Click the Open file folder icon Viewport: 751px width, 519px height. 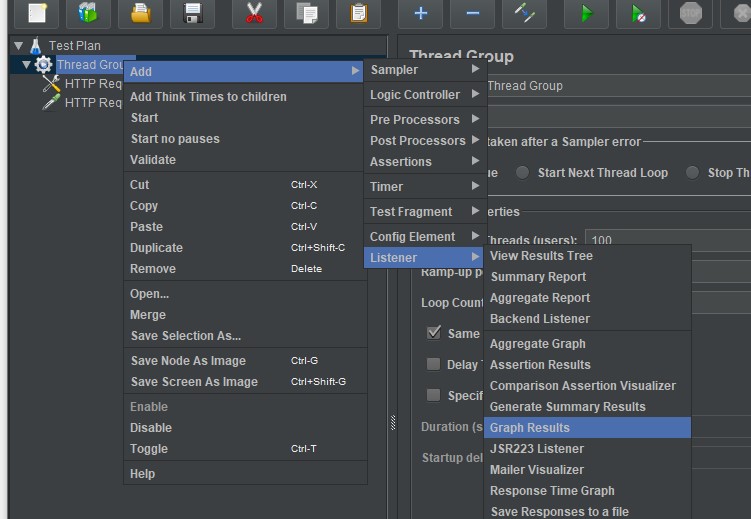coord(141,13)
